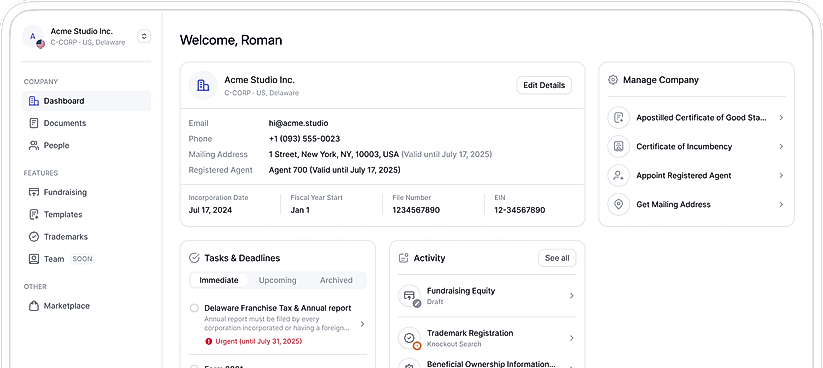This screenshot has width=823, height=368.
Task: Expand chevron for Fundraising Equity activity
Action: (x=572, y=296)
